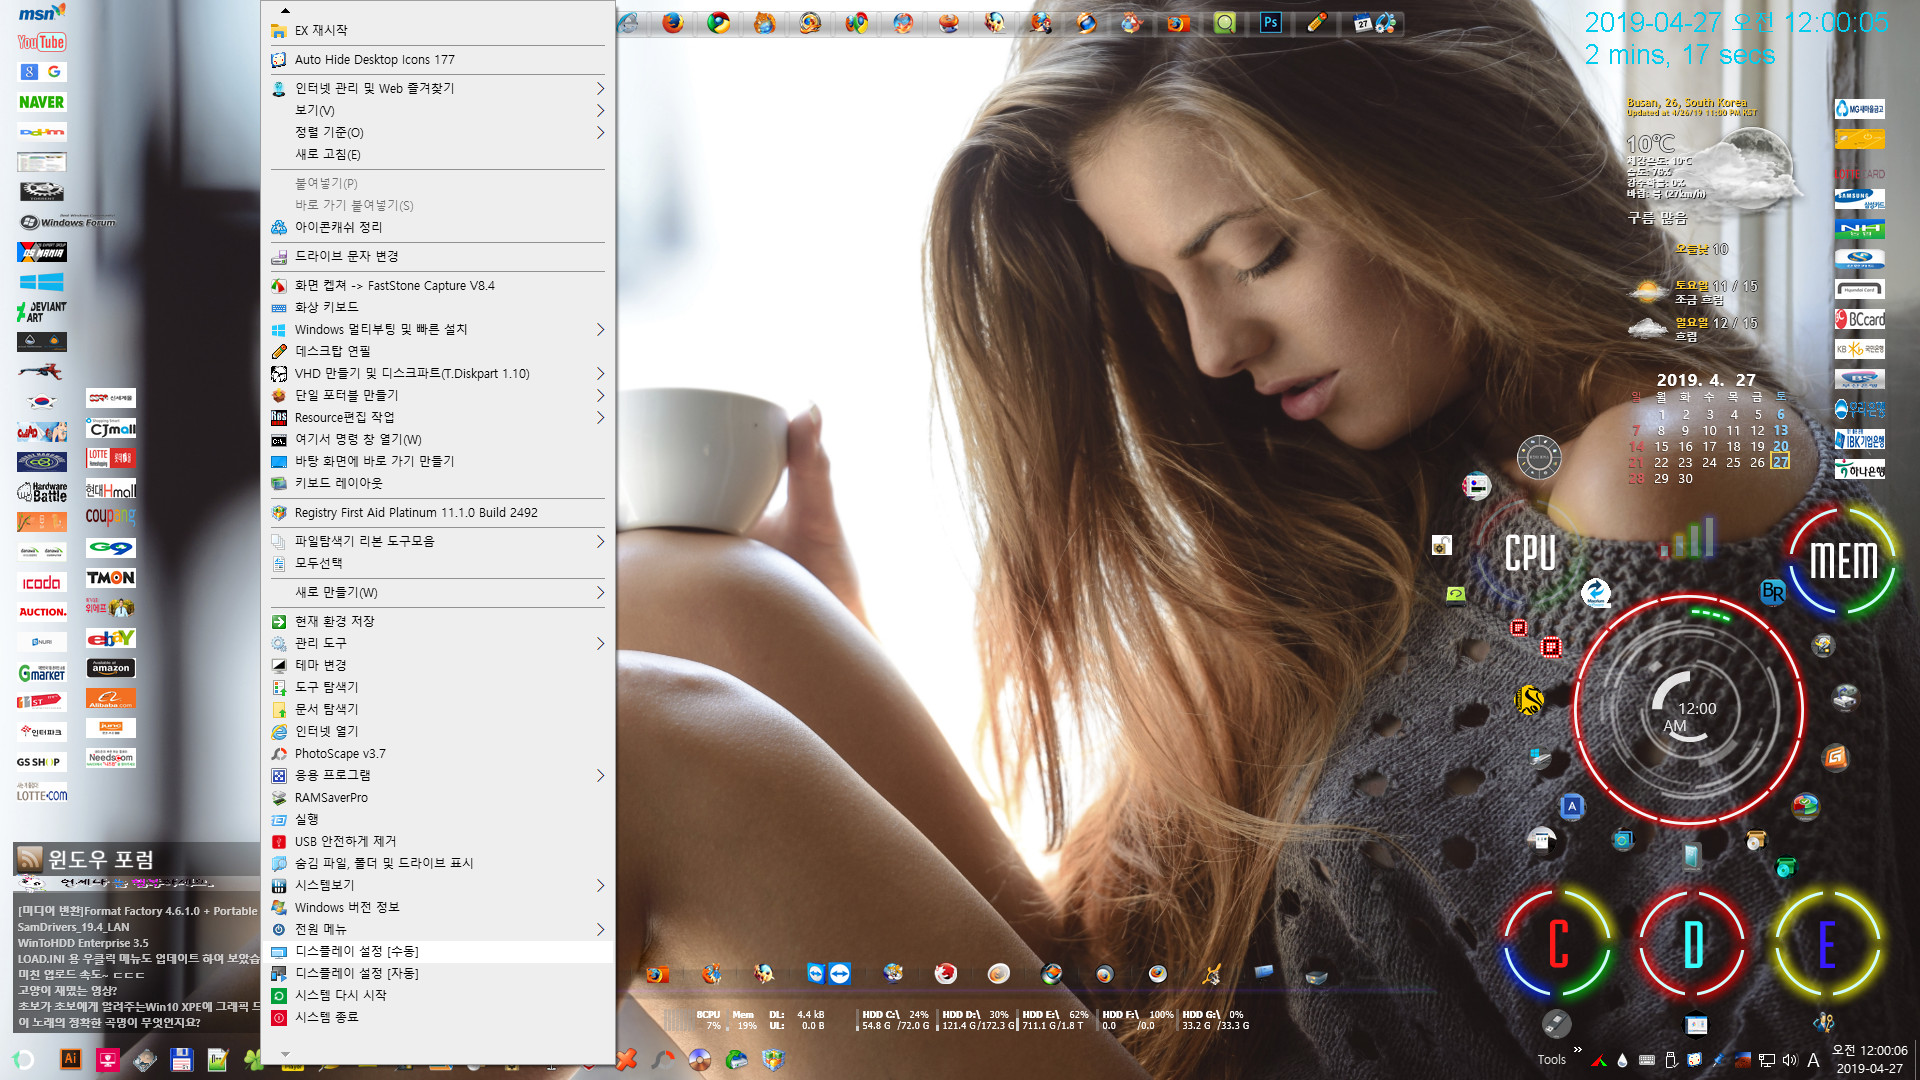
Task: Open the coupang shortcut icon
Action: pos(111,517)
